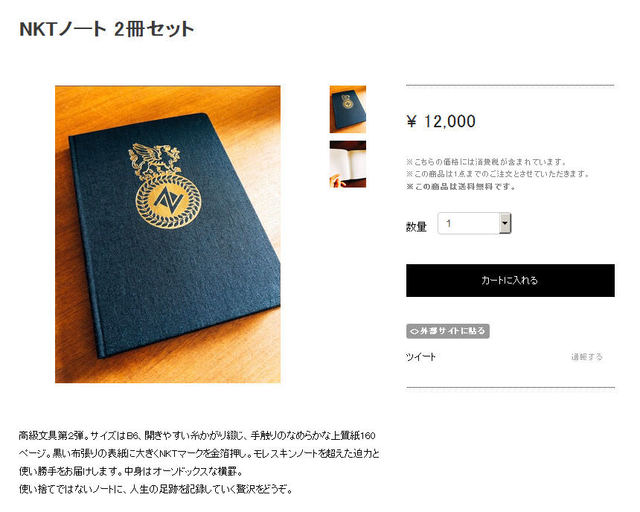Image resolution: width=640 pixels, height=512 pixels.
Task: Click the NKTノート 2冊セット product title
Action: 107,29
